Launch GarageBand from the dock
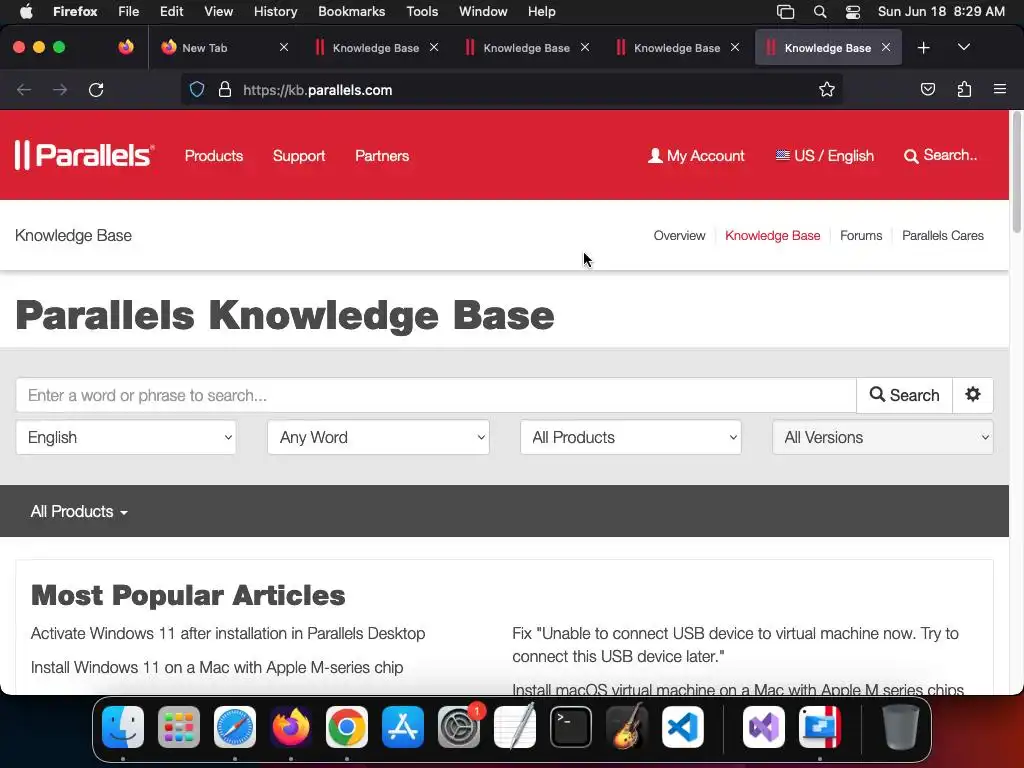 (x=627, y=727)
